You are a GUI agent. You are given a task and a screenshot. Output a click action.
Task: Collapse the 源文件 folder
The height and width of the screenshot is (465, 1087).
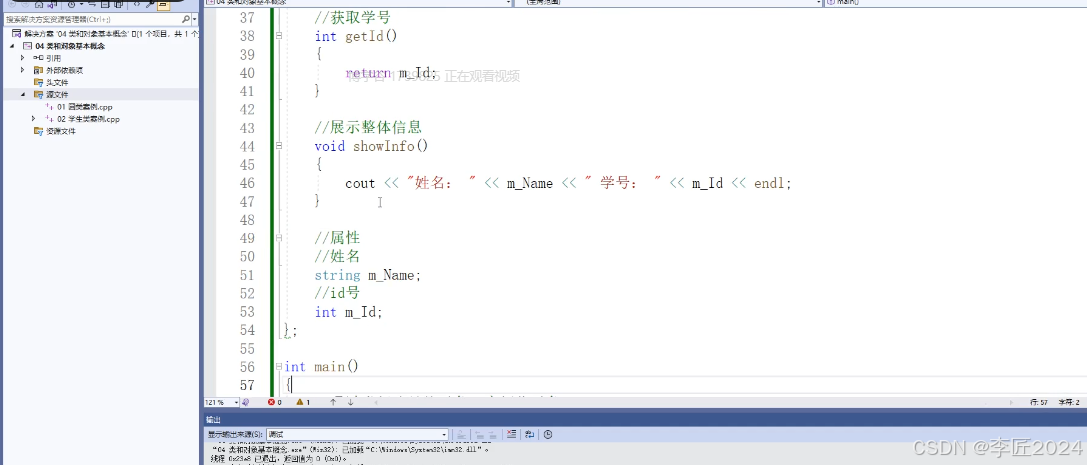click(x=23, y=94)
